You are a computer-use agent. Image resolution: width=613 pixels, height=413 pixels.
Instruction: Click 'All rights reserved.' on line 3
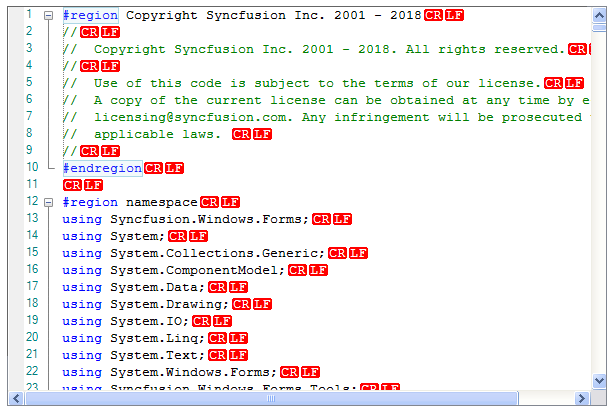point(485,50)
